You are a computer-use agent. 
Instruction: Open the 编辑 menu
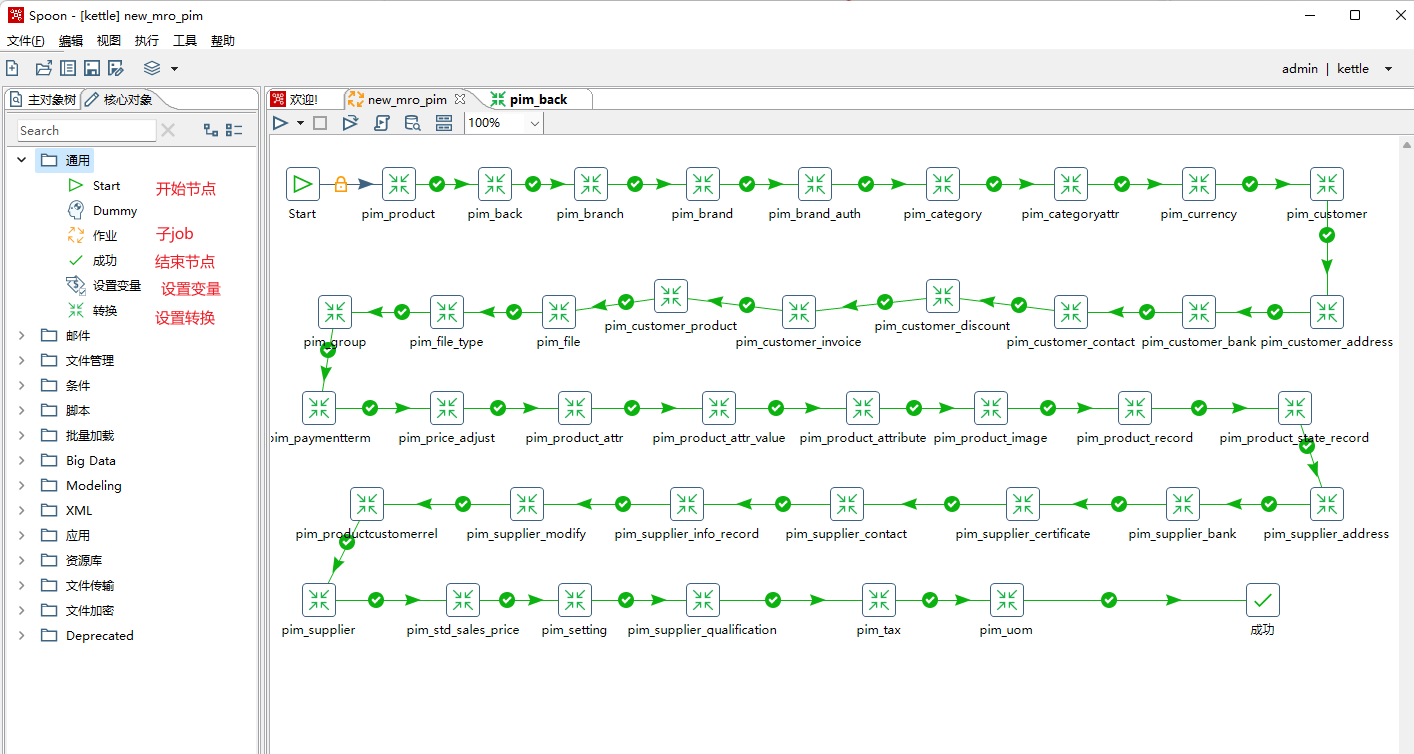pyautogui.click(x=71, y=41)
